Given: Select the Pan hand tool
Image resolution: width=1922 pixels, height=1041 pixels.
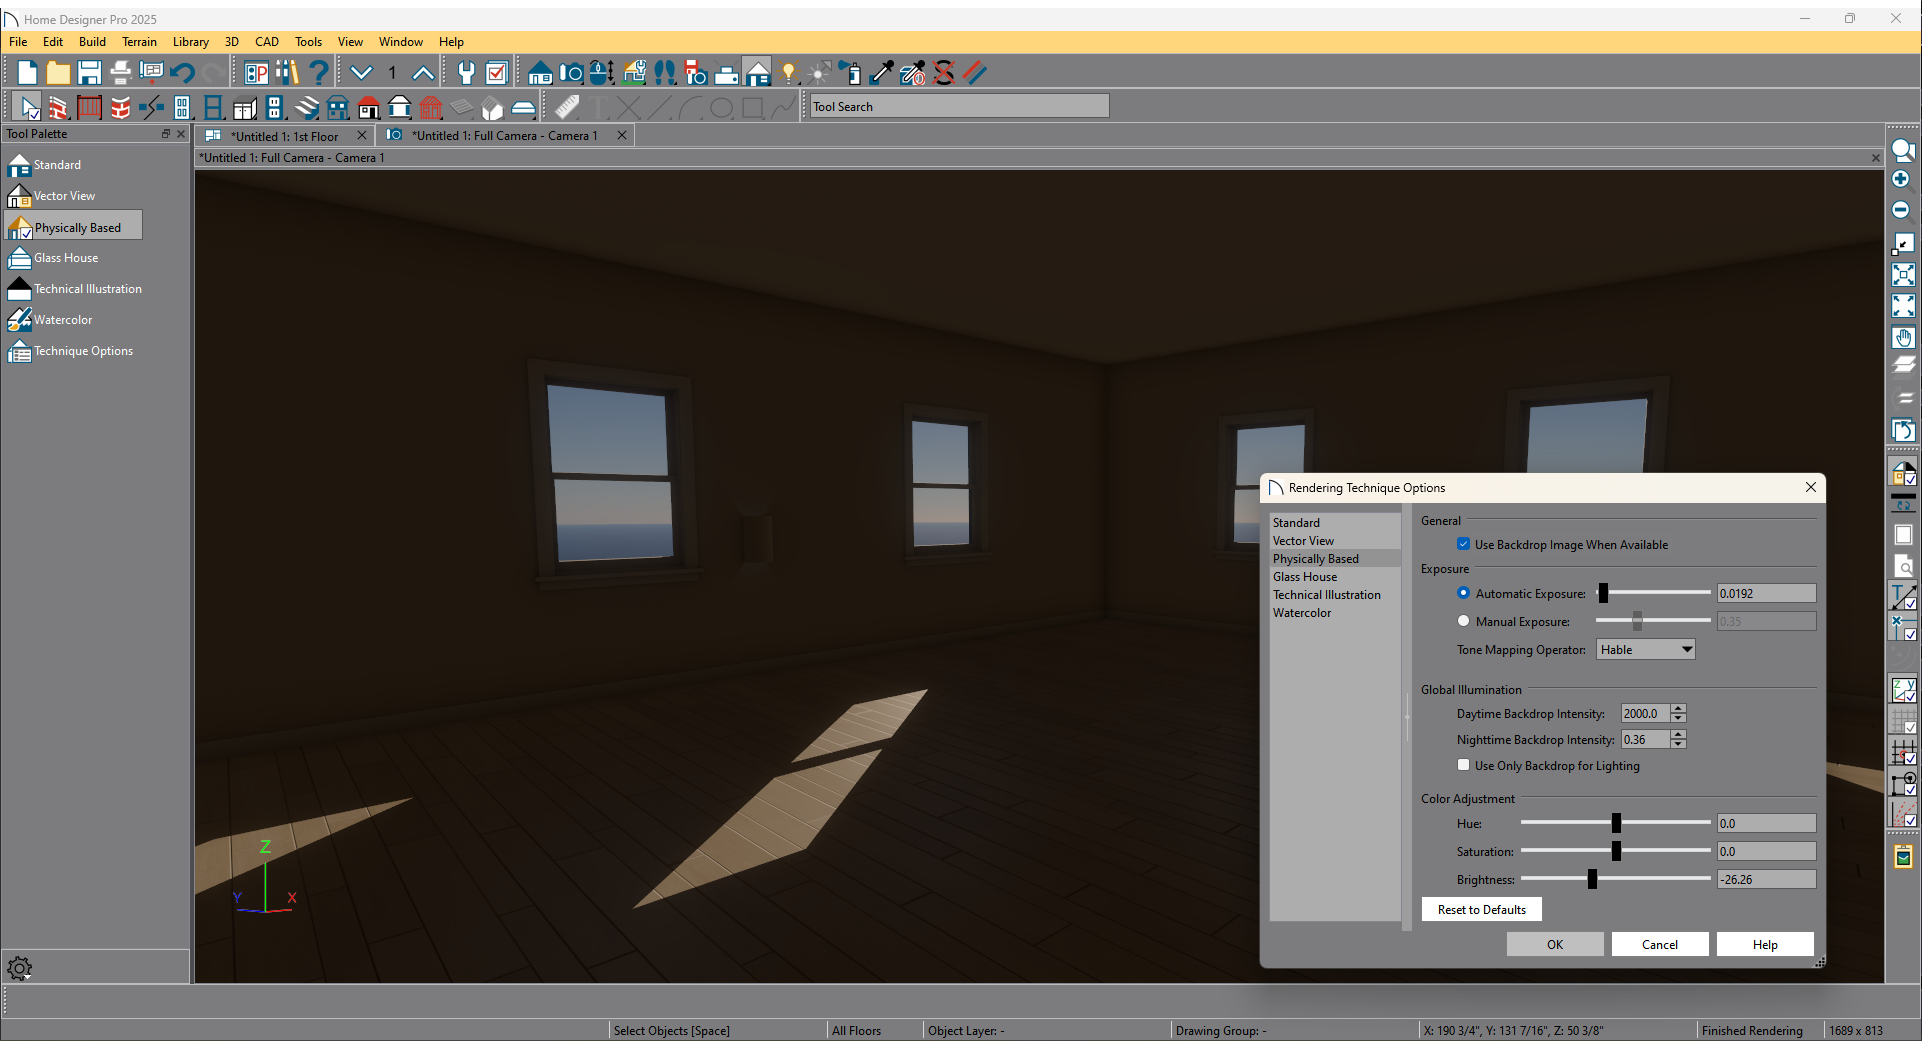Looking at the screenshot, I should (x=1903, y=337).
